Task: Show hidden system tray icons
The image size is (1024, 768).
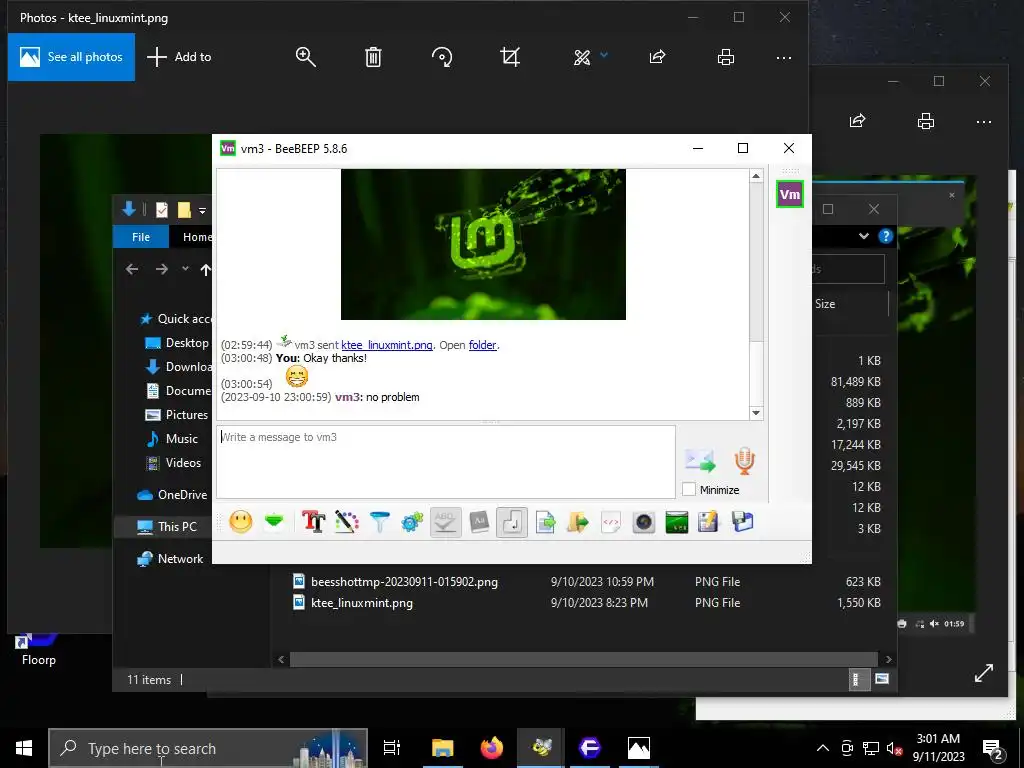Action: coord(823,748)
